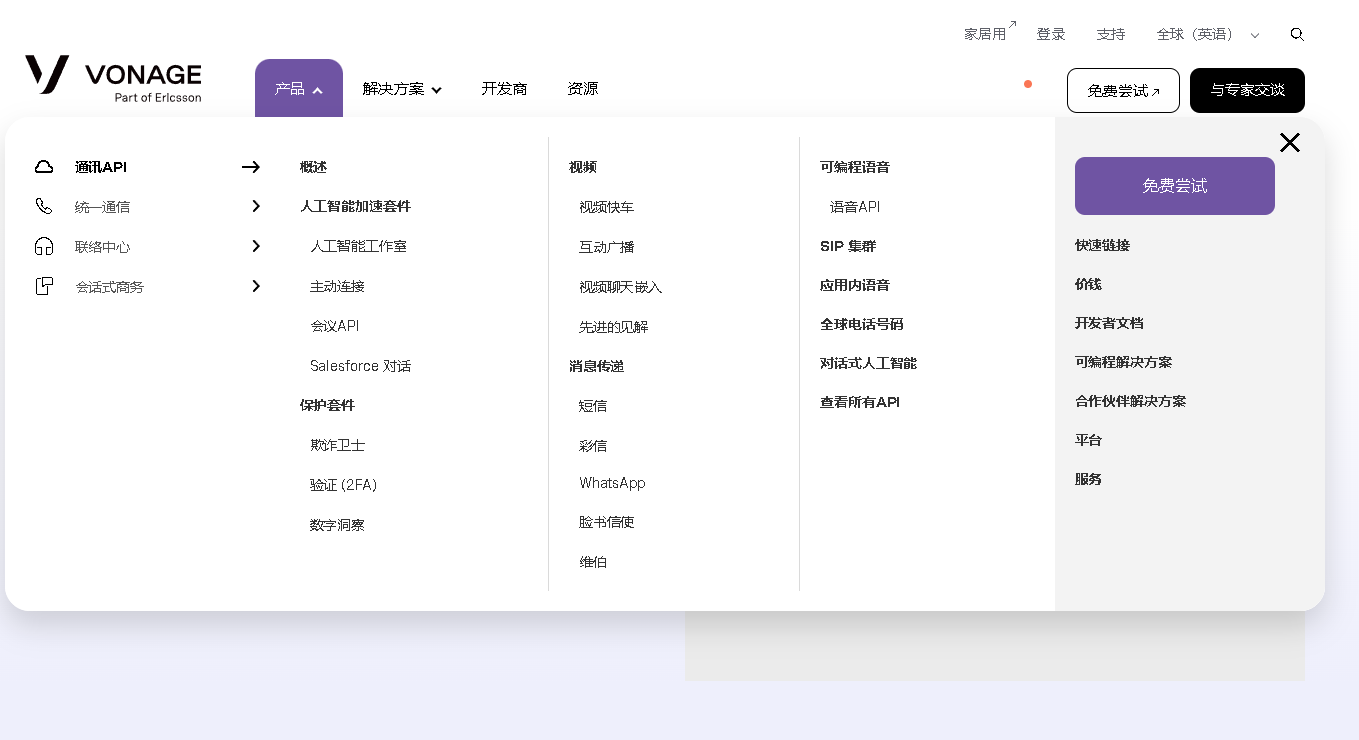Select 联络中心 in the product list

pos(102,247)
